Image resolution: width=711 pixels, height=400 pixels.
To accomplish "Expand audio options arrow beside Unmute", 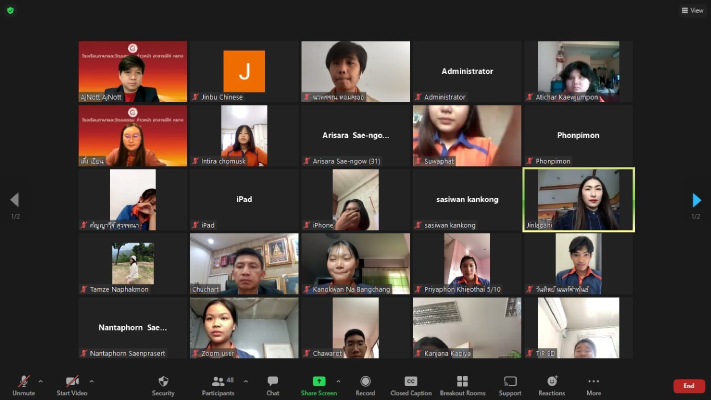I will pos(41,381).
